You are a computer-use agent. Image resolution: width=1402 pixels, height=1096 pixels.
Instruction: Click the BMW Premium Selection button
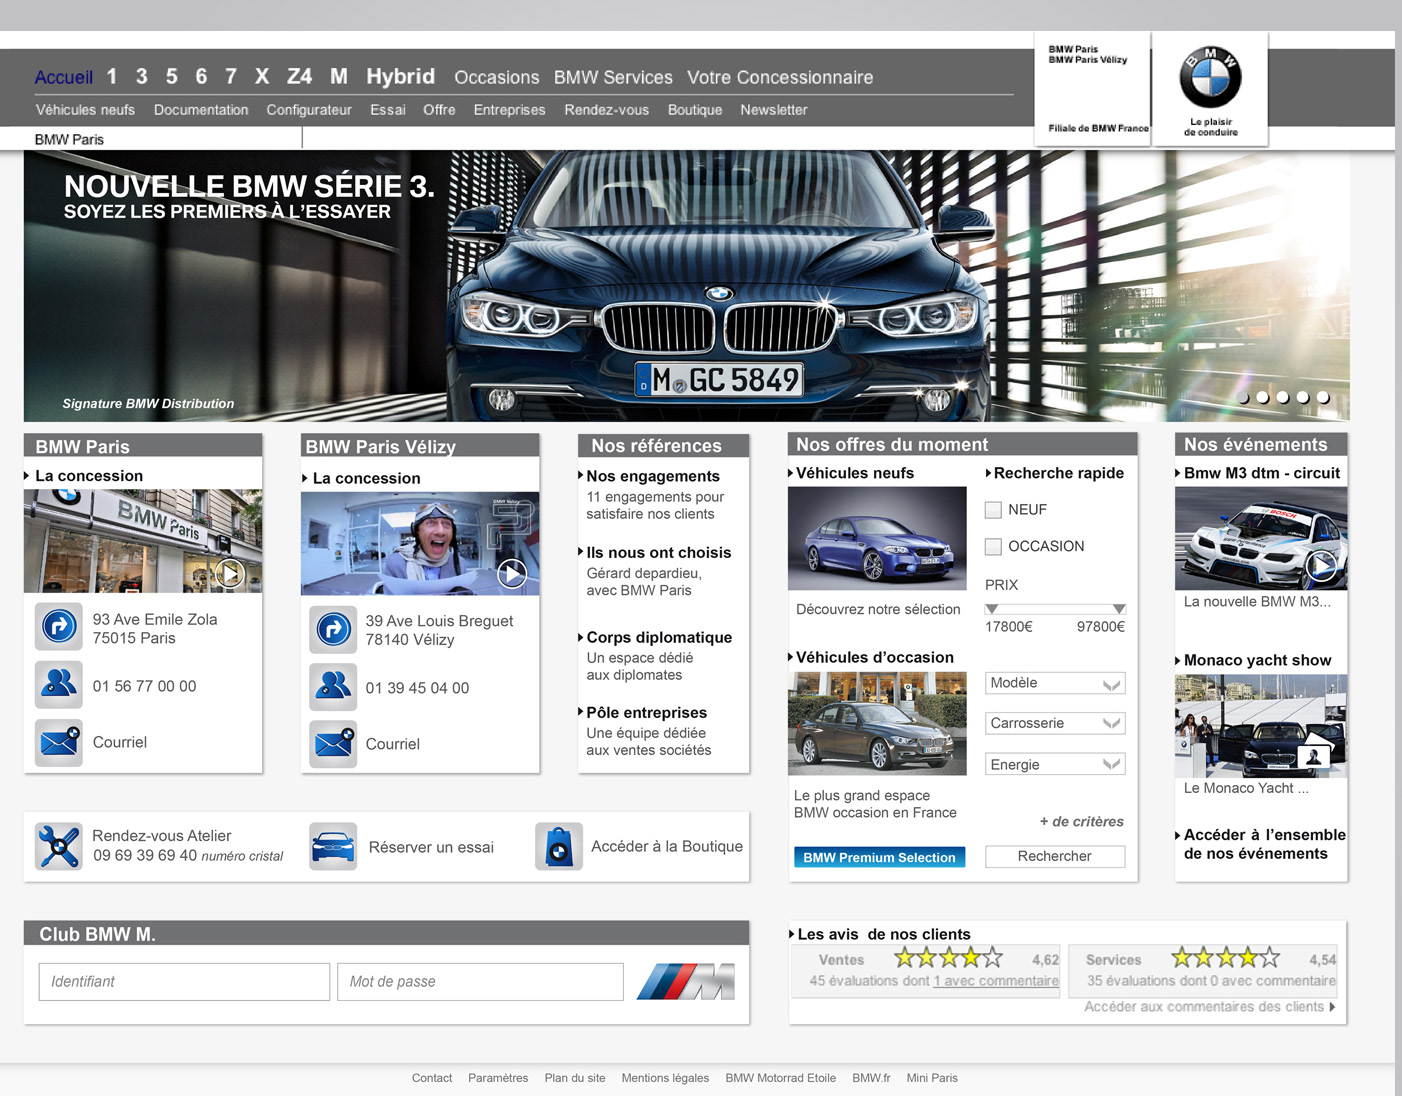pos(879,857)
